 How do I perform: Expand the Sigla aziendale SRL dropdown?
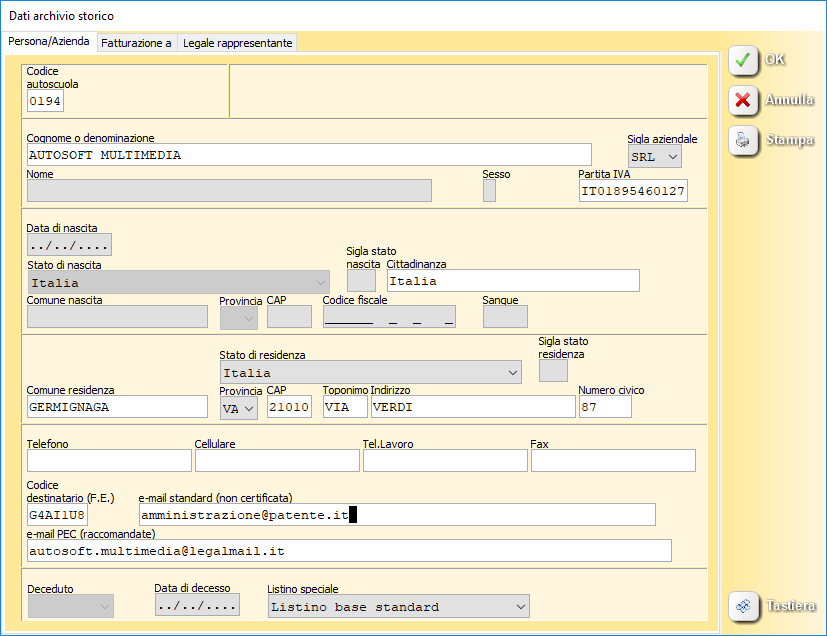coord(672,156)
